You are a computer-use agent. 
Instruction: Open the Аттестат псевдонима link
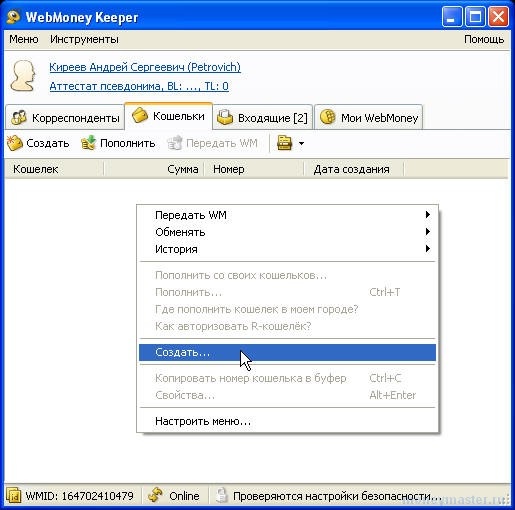pos(139,86)
